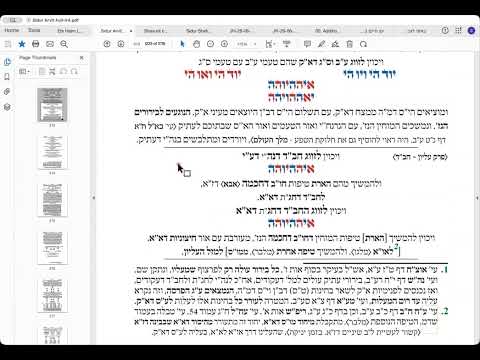The width and height of the screenshot is (480, 360).
Task: Close the active Sidur Arvit tab
Action: (x=131, y=31)
